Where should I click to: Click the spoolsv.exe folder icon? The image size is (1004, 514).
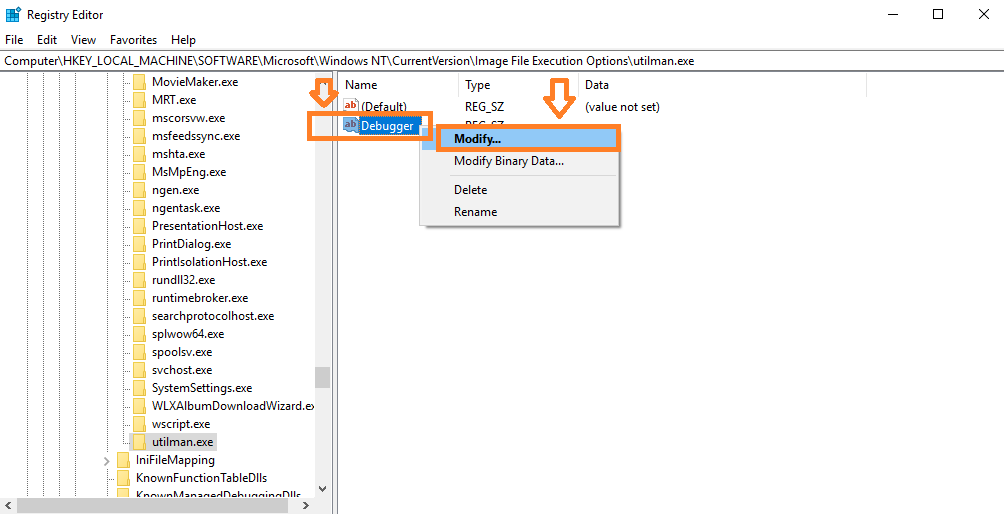click(x=139, y=351)
